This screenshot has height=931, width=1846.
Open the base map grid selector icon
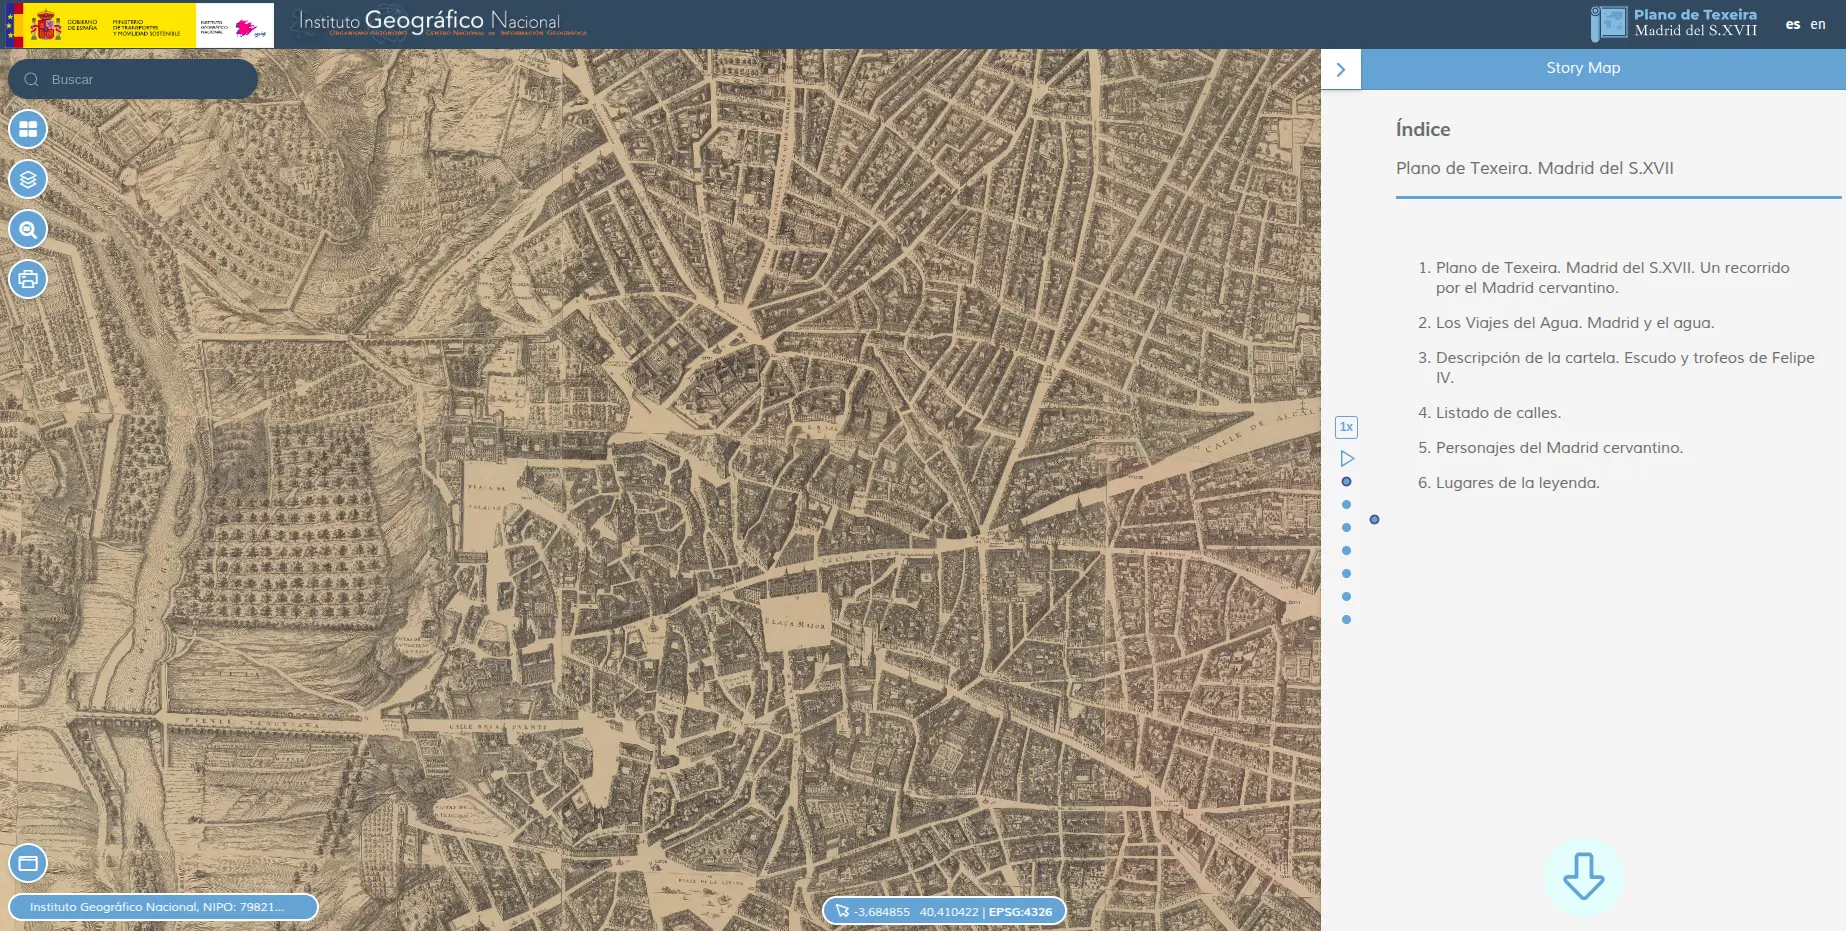[28, 129]
